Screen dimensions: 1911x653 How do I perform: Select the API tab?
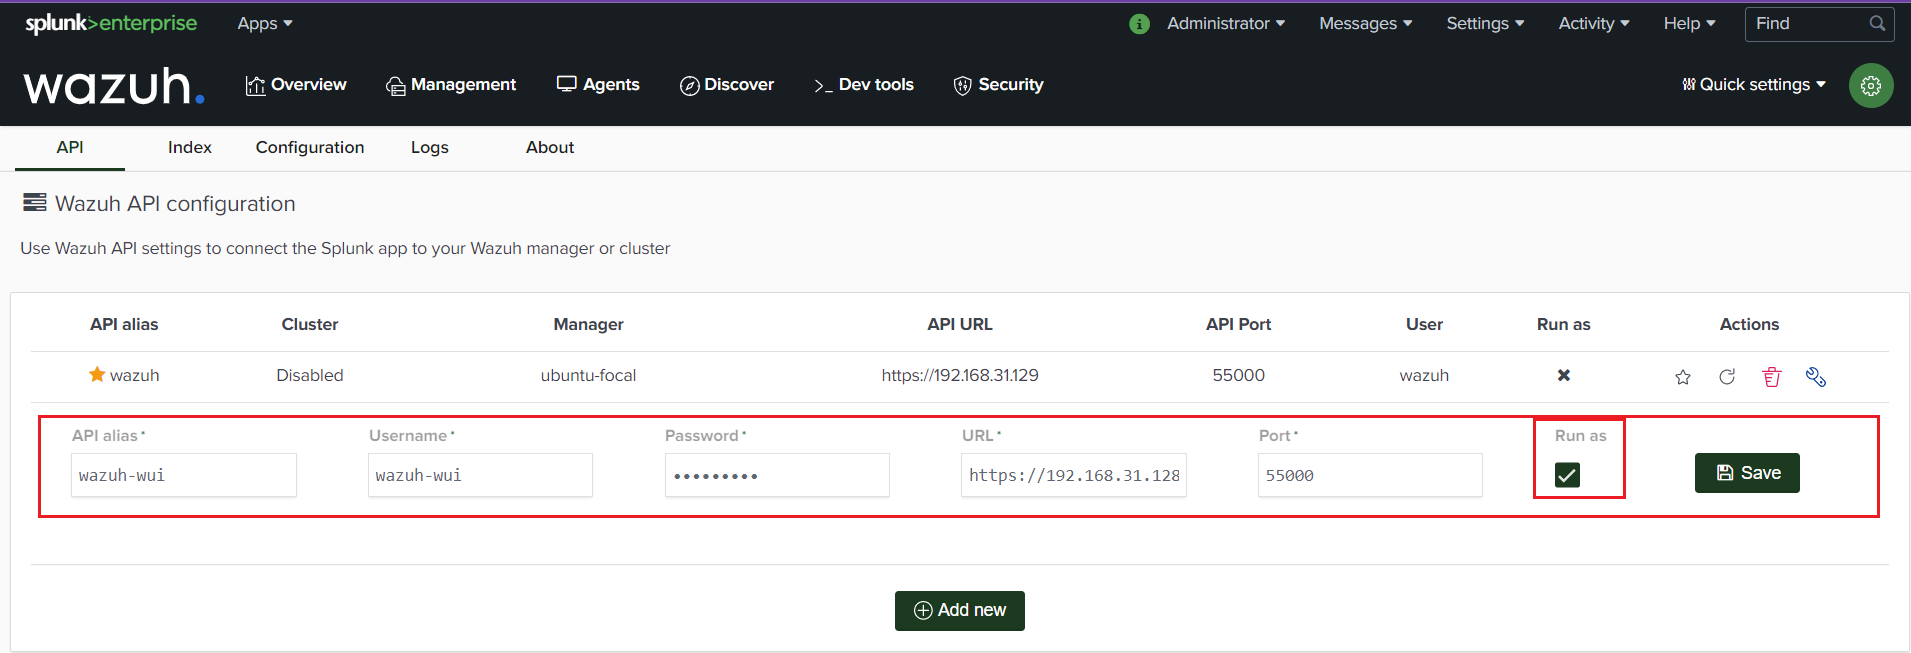tap(70, 147)
